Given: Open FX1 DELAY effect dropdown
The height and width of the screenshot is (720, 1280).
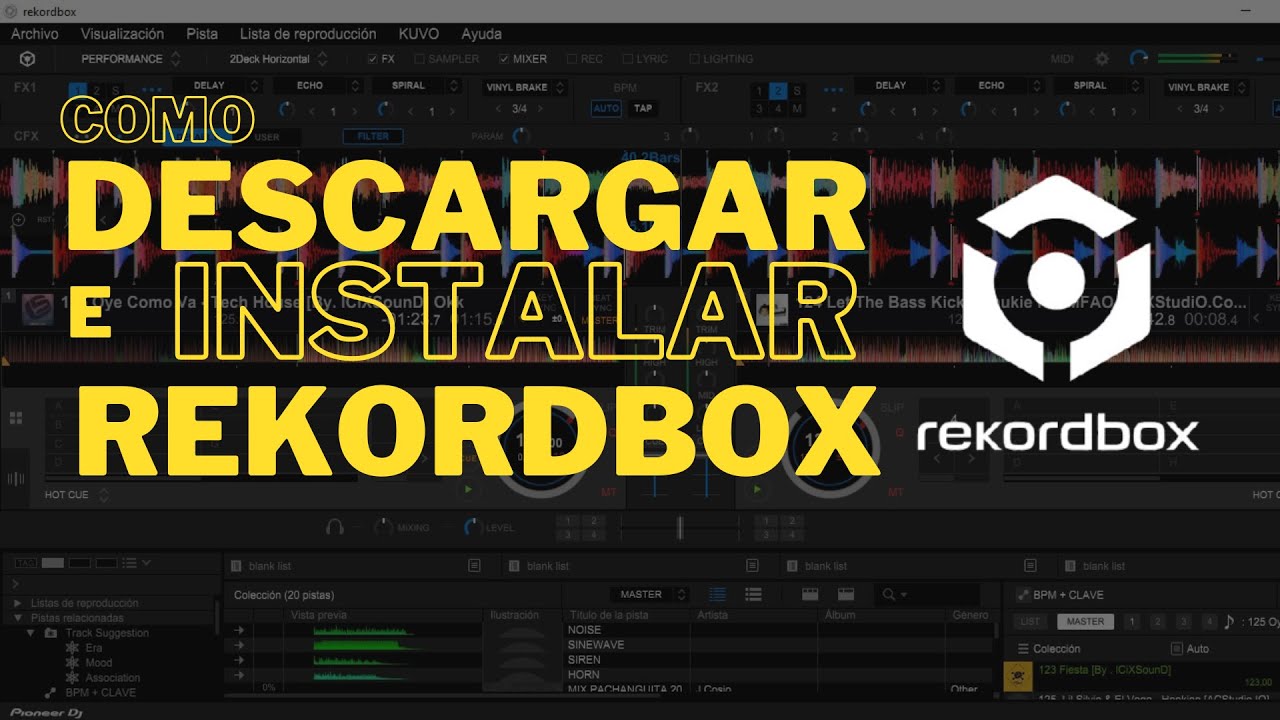Looking at the screenshot, I should click(217, 86).
